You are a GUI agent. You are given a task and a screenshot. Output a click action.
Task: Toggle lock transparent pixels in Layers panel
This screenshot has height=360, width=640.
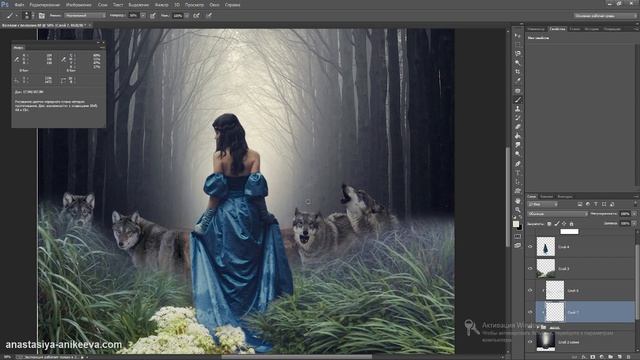coord(549,224)
